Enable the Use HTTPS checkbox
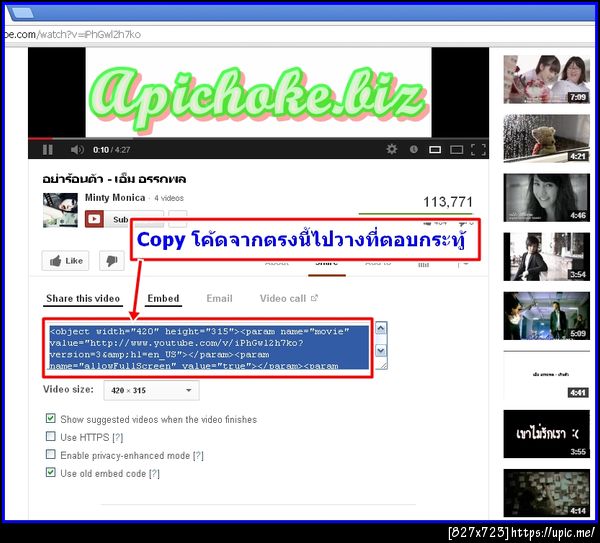The height and width of the screenshot is (543, 600). 51,436
